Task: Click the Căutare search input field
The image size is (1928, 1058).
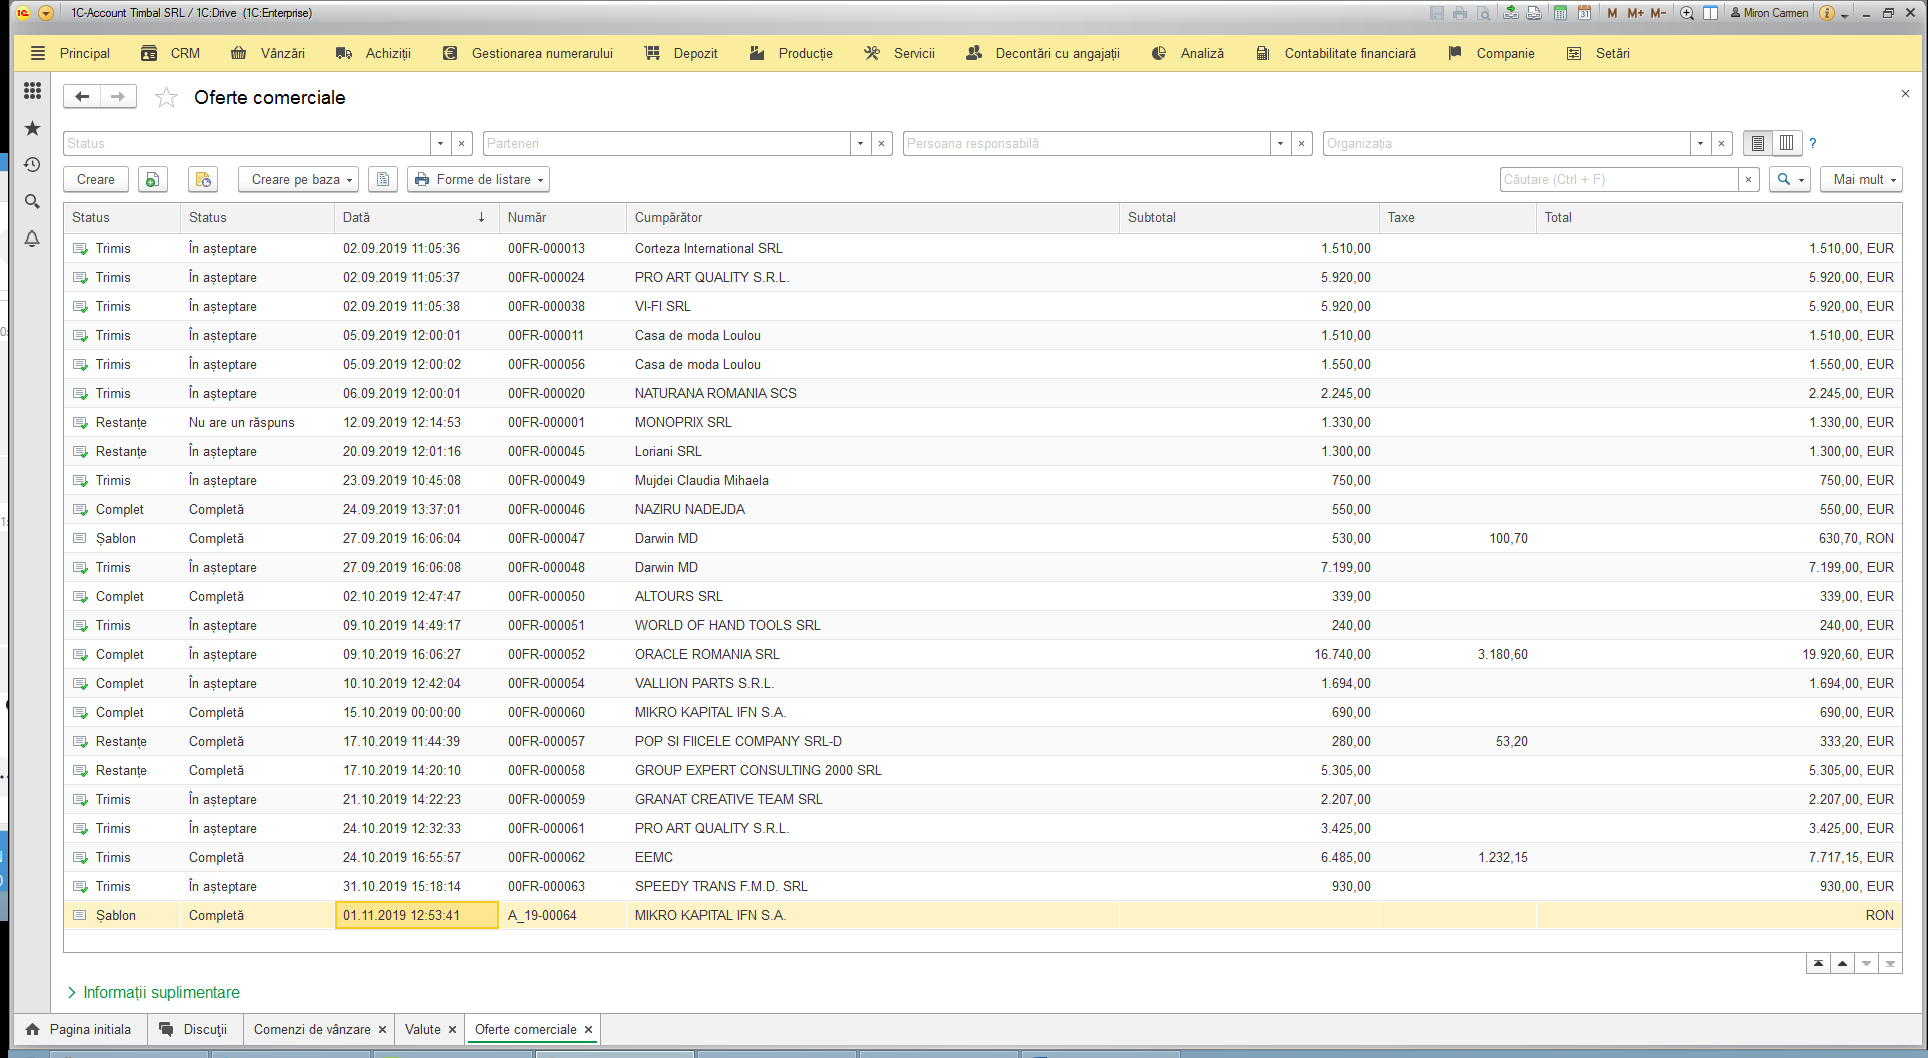Action: (1619, 180)
